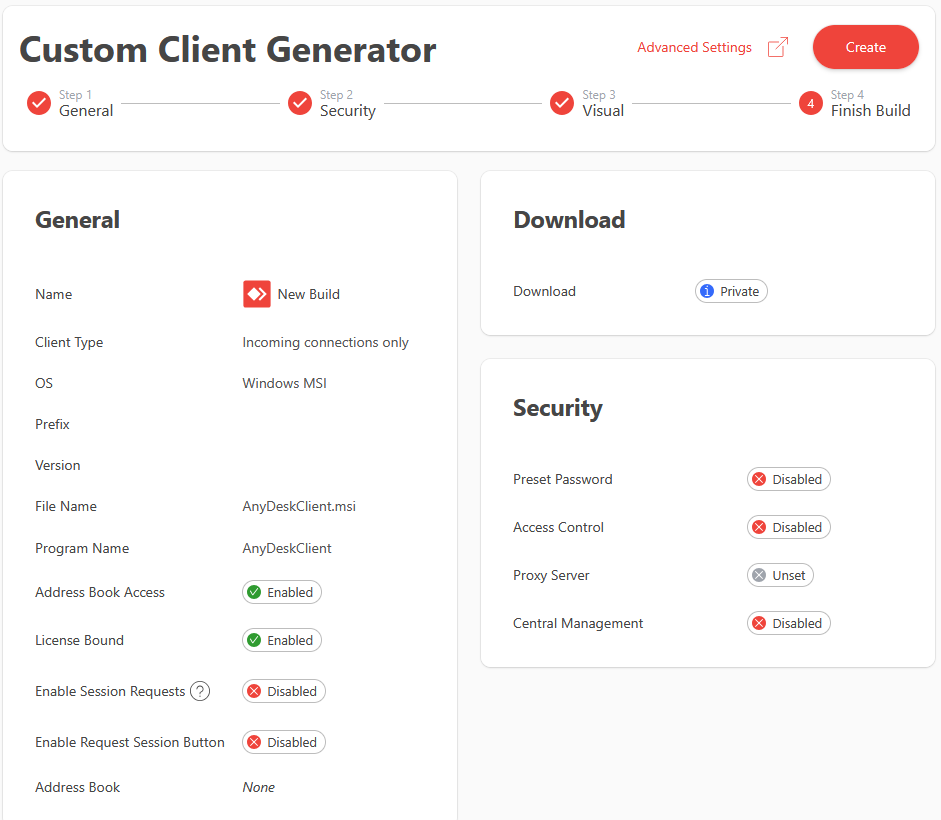Click the 'Address Book Access' label
The width and height of the screenshot is (941, 820).
point(100,592)
